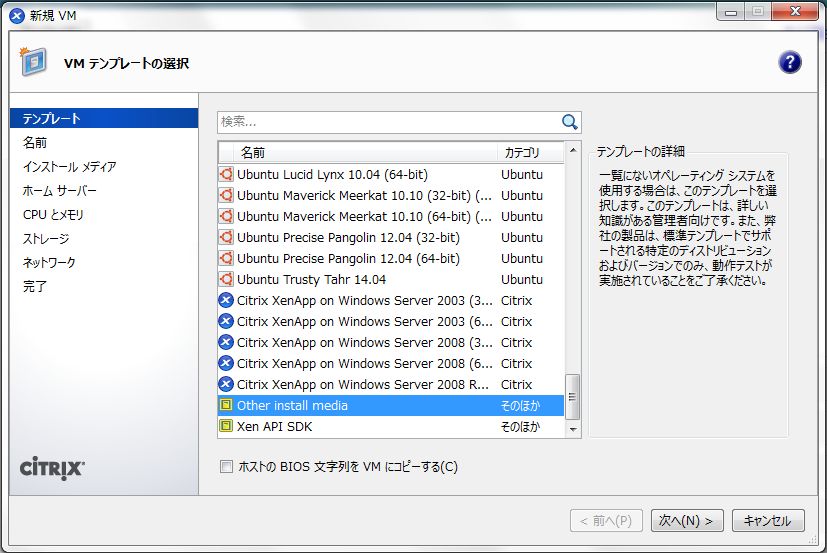Select the Other install media template

391,405
